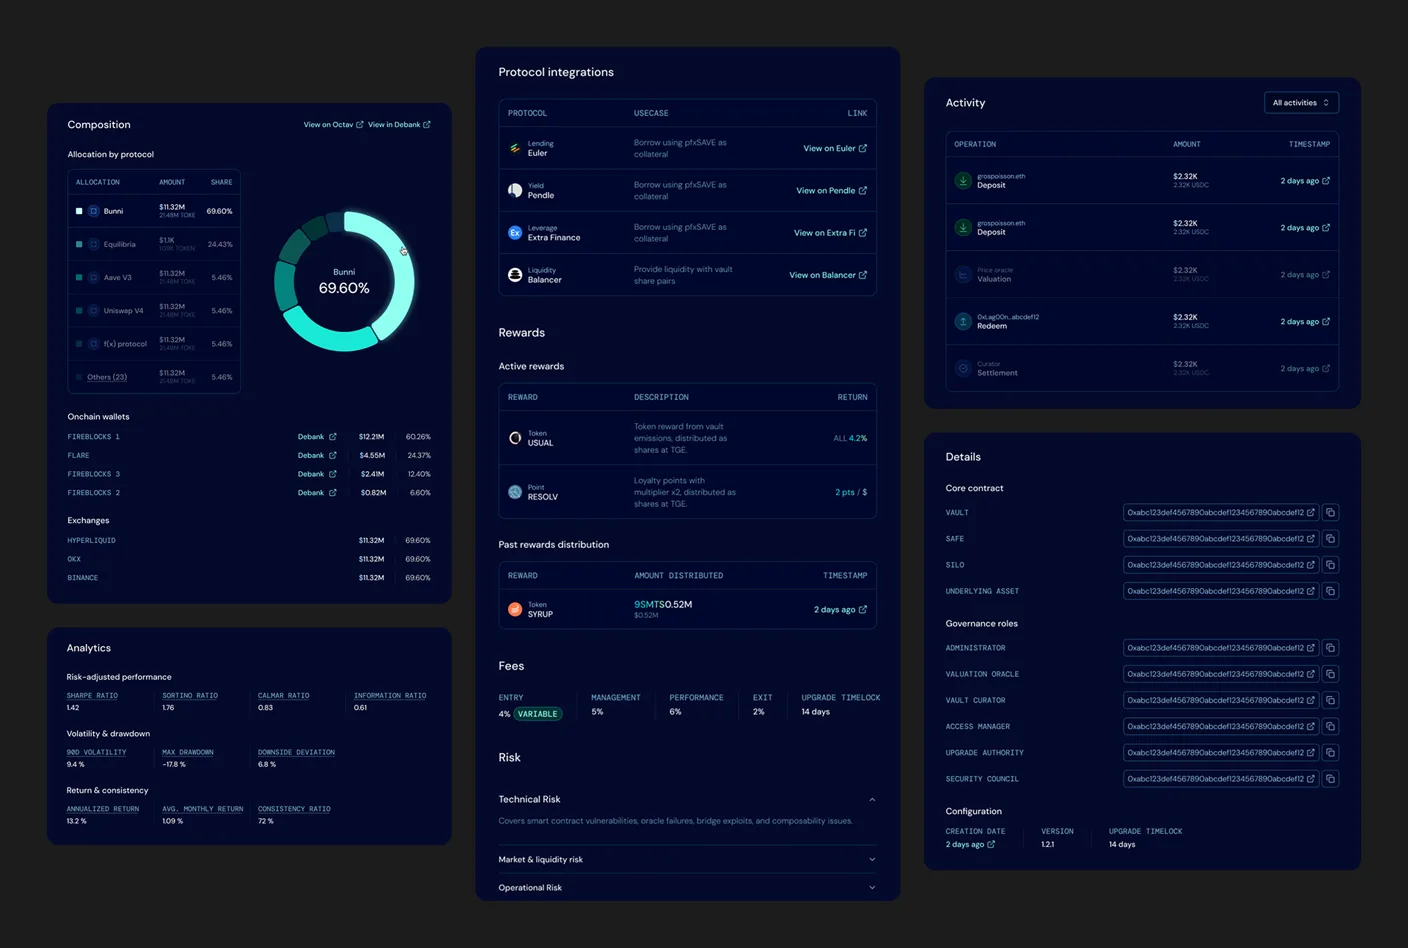Click the SHARPE RATIO metric label
The width and height of the screenshot is (1408, 948).
coord(92,695)
